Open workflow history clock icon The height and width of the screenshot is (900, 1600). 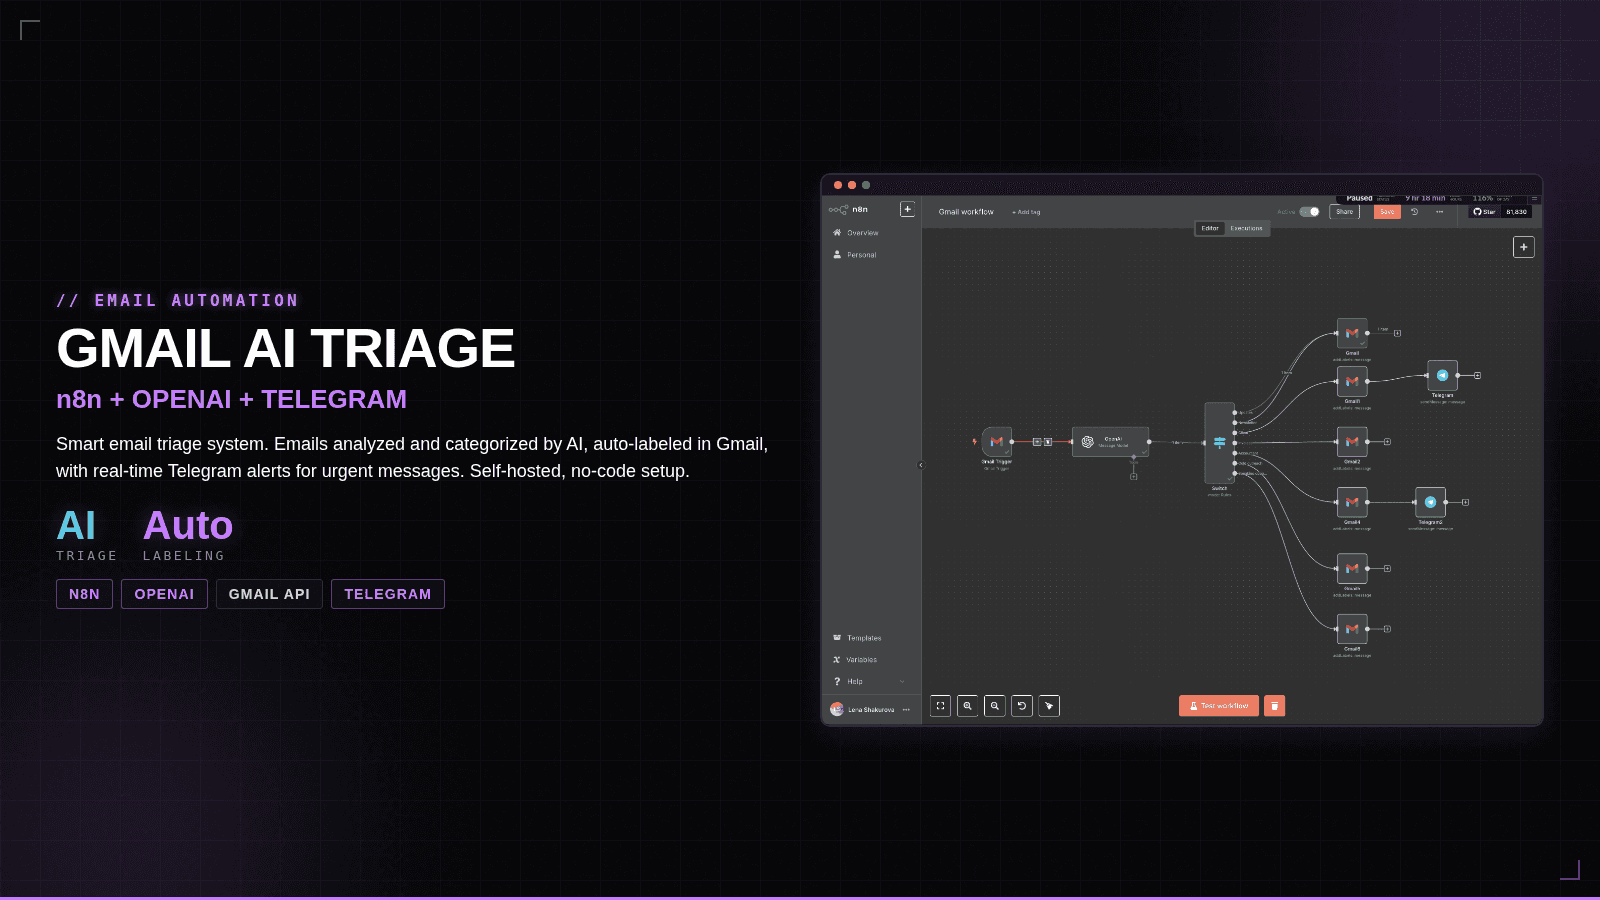(1414, 212)
